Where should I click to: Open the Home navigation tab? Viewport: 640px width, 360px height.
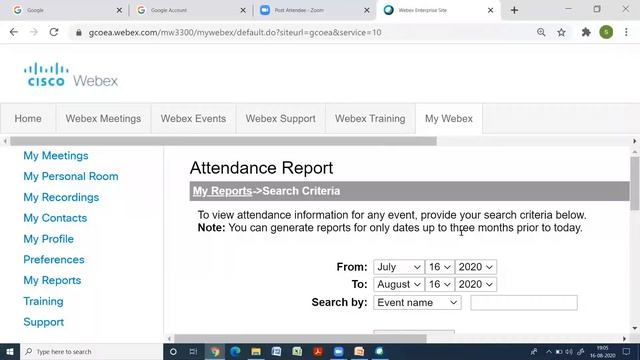28,118
